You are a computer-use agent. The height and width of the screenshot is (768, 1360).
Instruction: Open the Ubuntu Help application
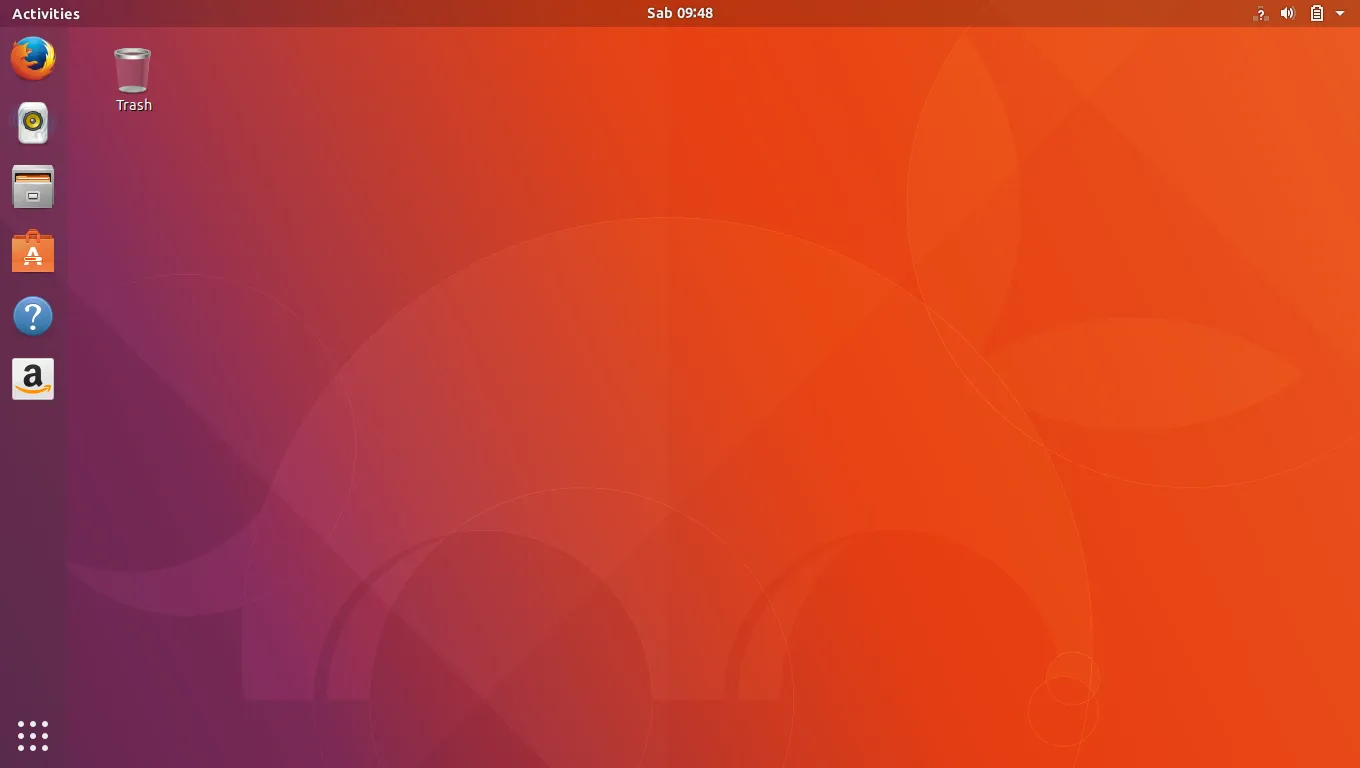(33, 315)
